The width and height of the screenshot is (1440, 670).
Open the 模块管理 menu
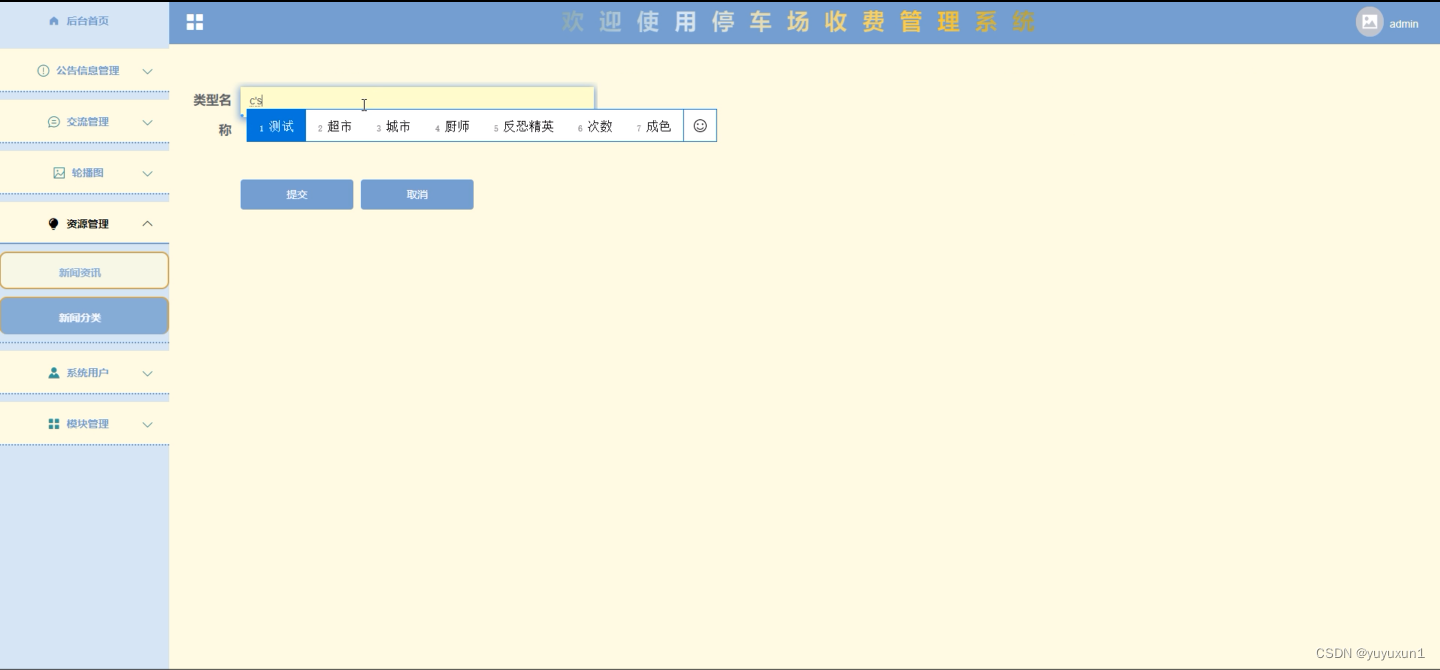click(84, 424)
